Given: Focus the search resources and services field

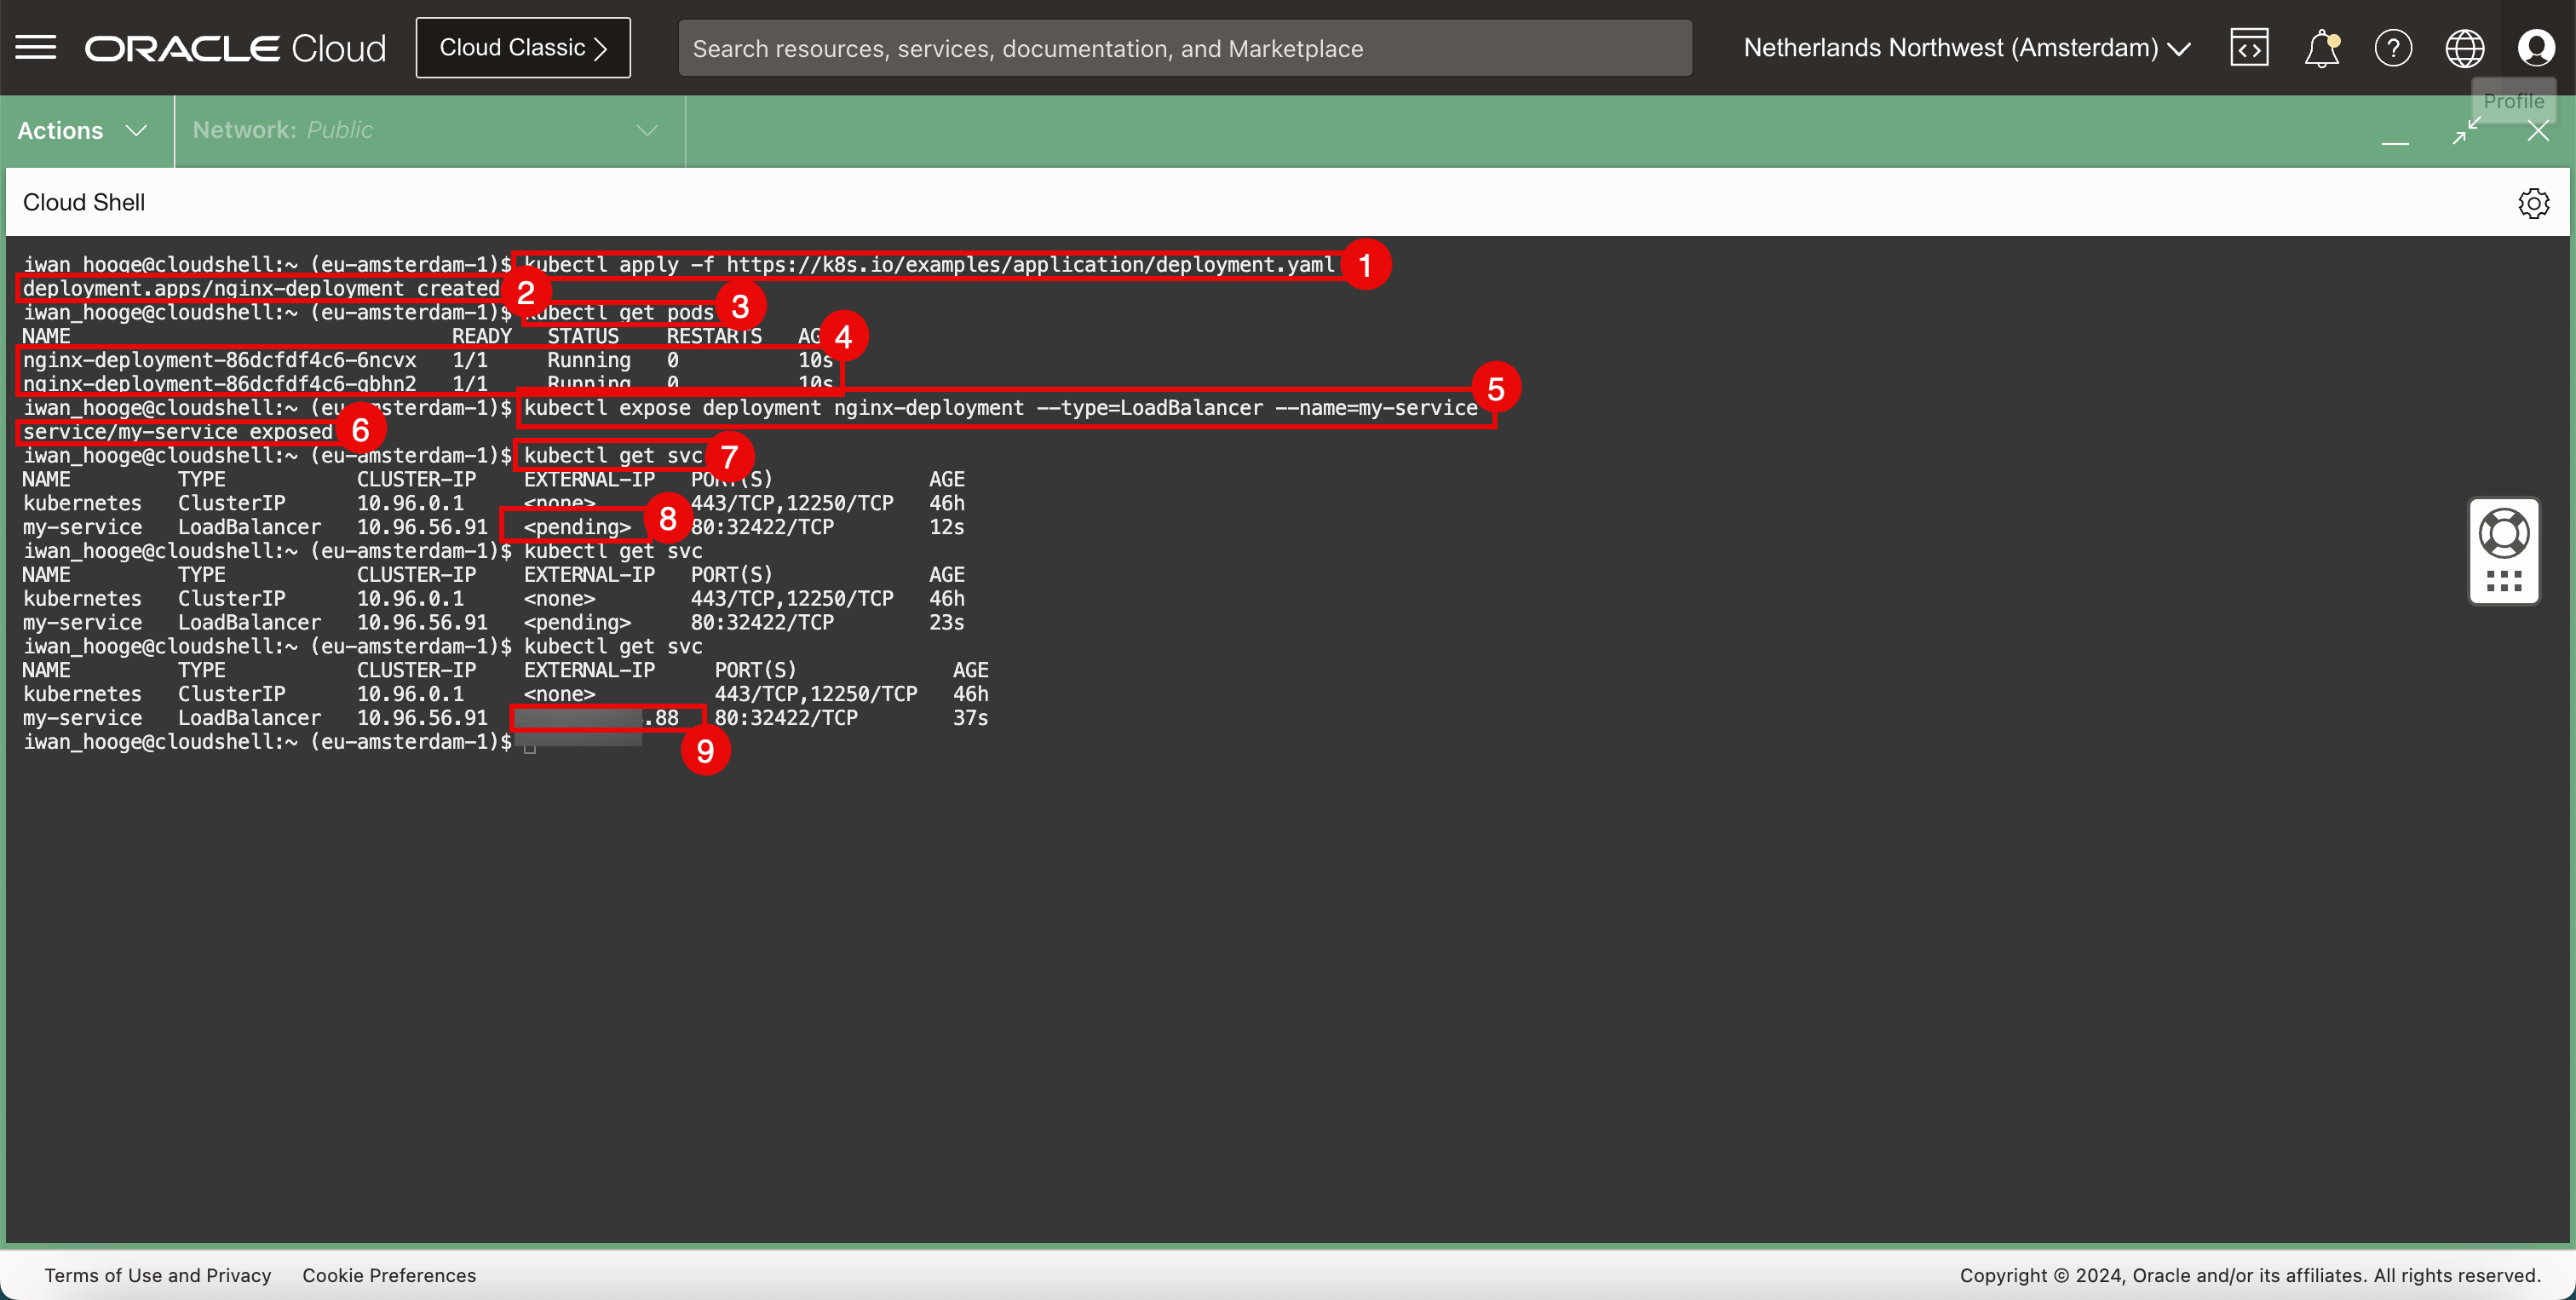Looking at the screenshot, I should coord(1184,48).
